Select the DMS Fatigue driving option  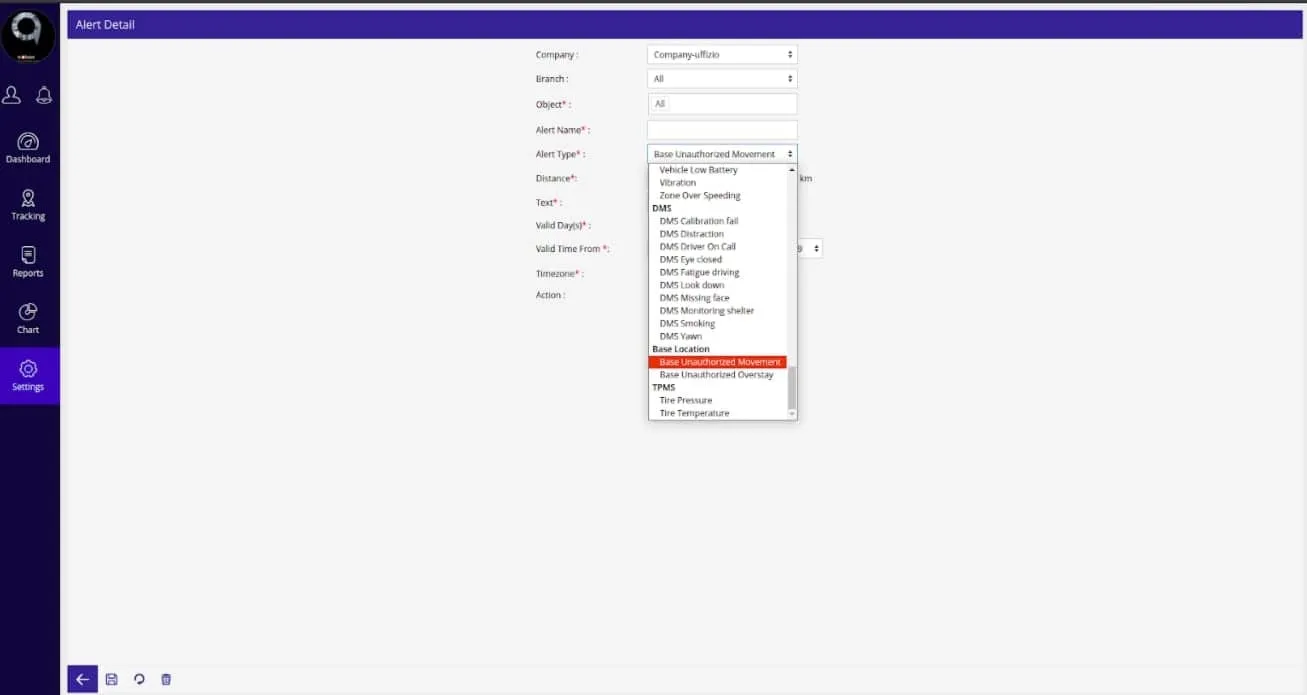pyautogui.click(x=699, y=272)
